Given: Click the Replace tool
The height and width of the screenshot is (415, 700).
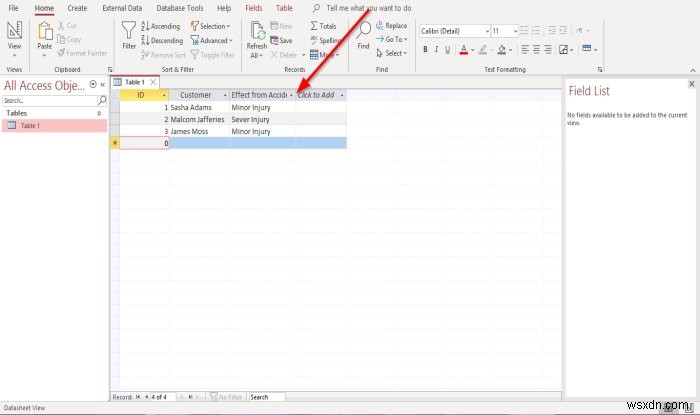Looking at the screenshot, I should pyautogui.click(x=391, y=26).
